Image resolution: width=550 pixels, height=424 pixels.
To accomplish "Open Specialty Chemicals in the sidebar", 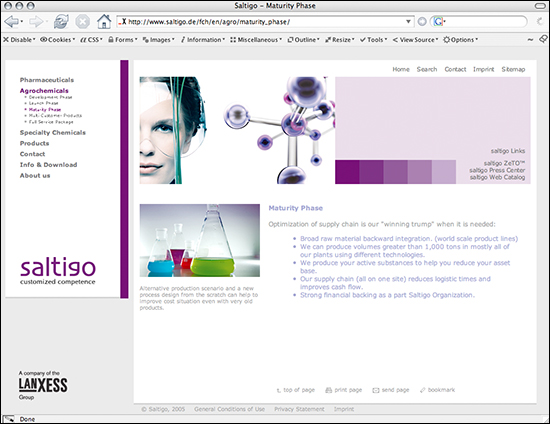I will [x=53, y=133].
